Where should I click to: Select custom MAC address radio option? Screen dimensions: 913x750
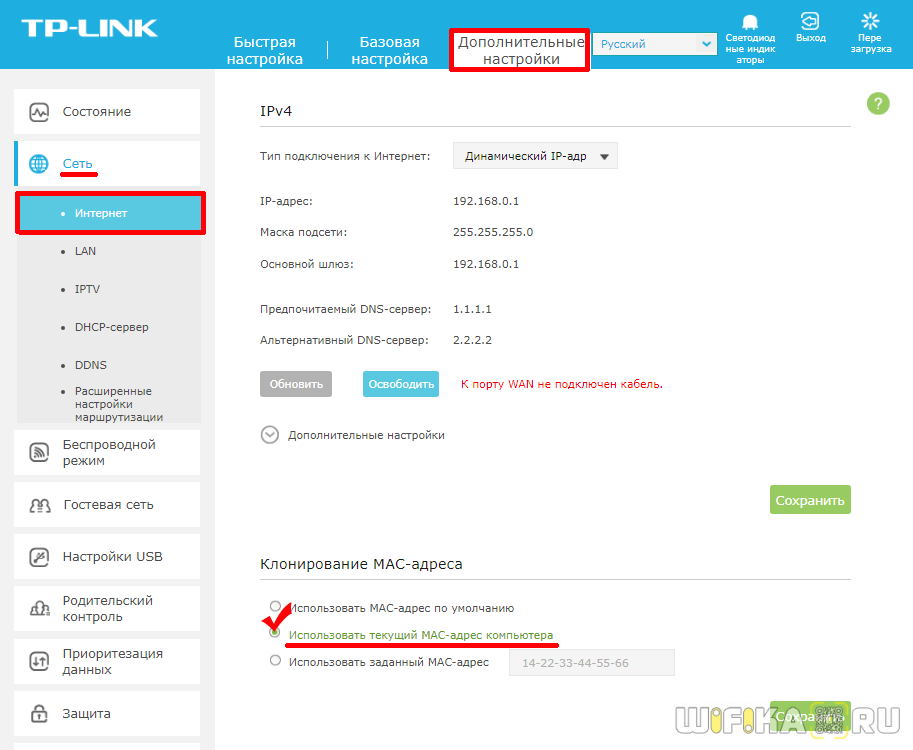click(x=275, y=660)
